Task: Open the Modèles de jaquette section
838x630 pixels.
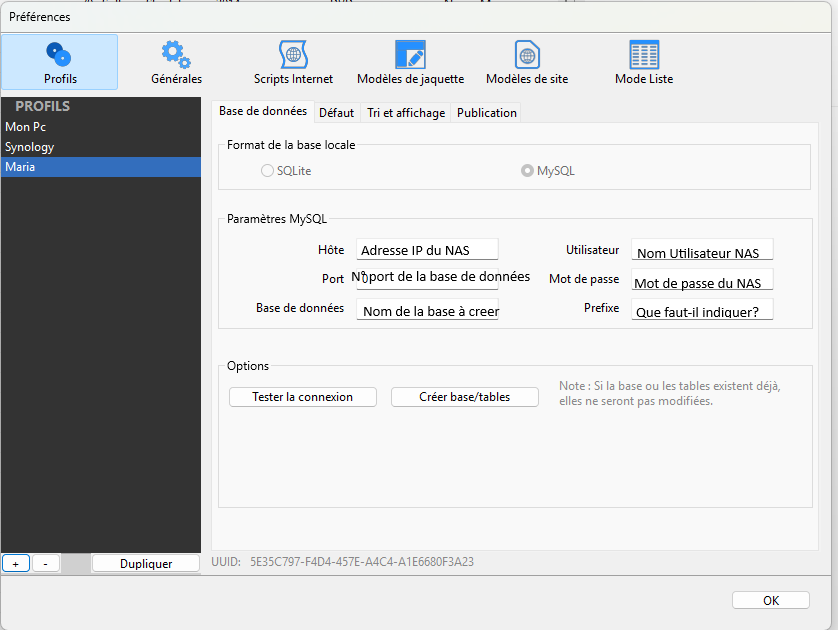Action: click(410, 62)
